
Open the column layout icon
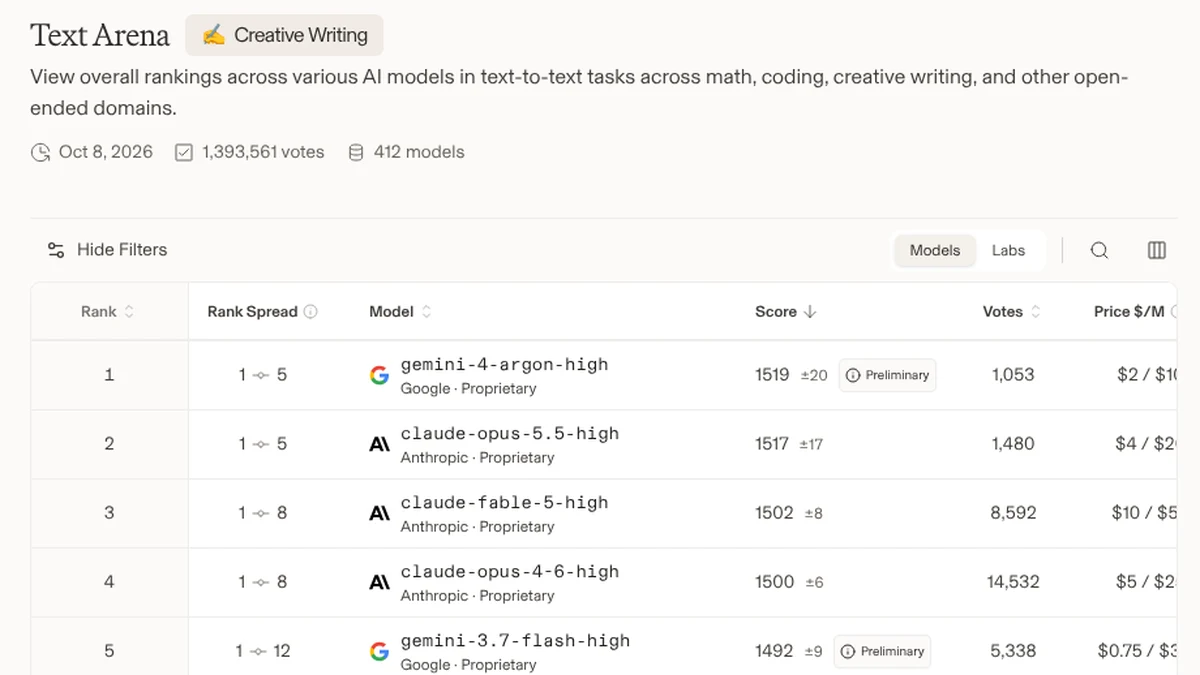tap(1157, 250)
